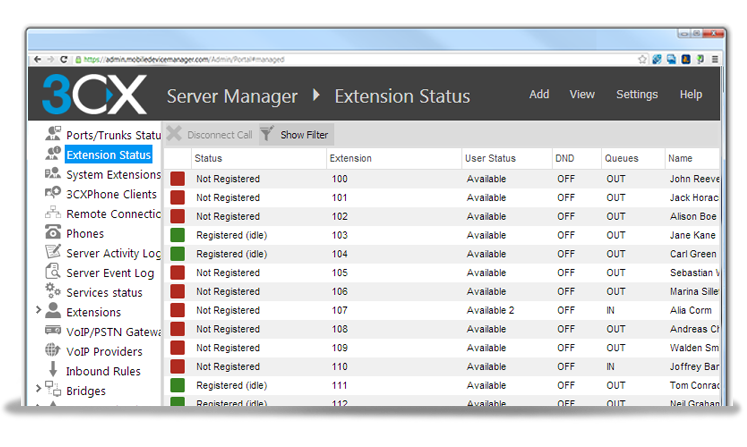Viewport: 747px width, 447px height.
Task: Click the Bridges icon
Action: (x=53, y=389)
